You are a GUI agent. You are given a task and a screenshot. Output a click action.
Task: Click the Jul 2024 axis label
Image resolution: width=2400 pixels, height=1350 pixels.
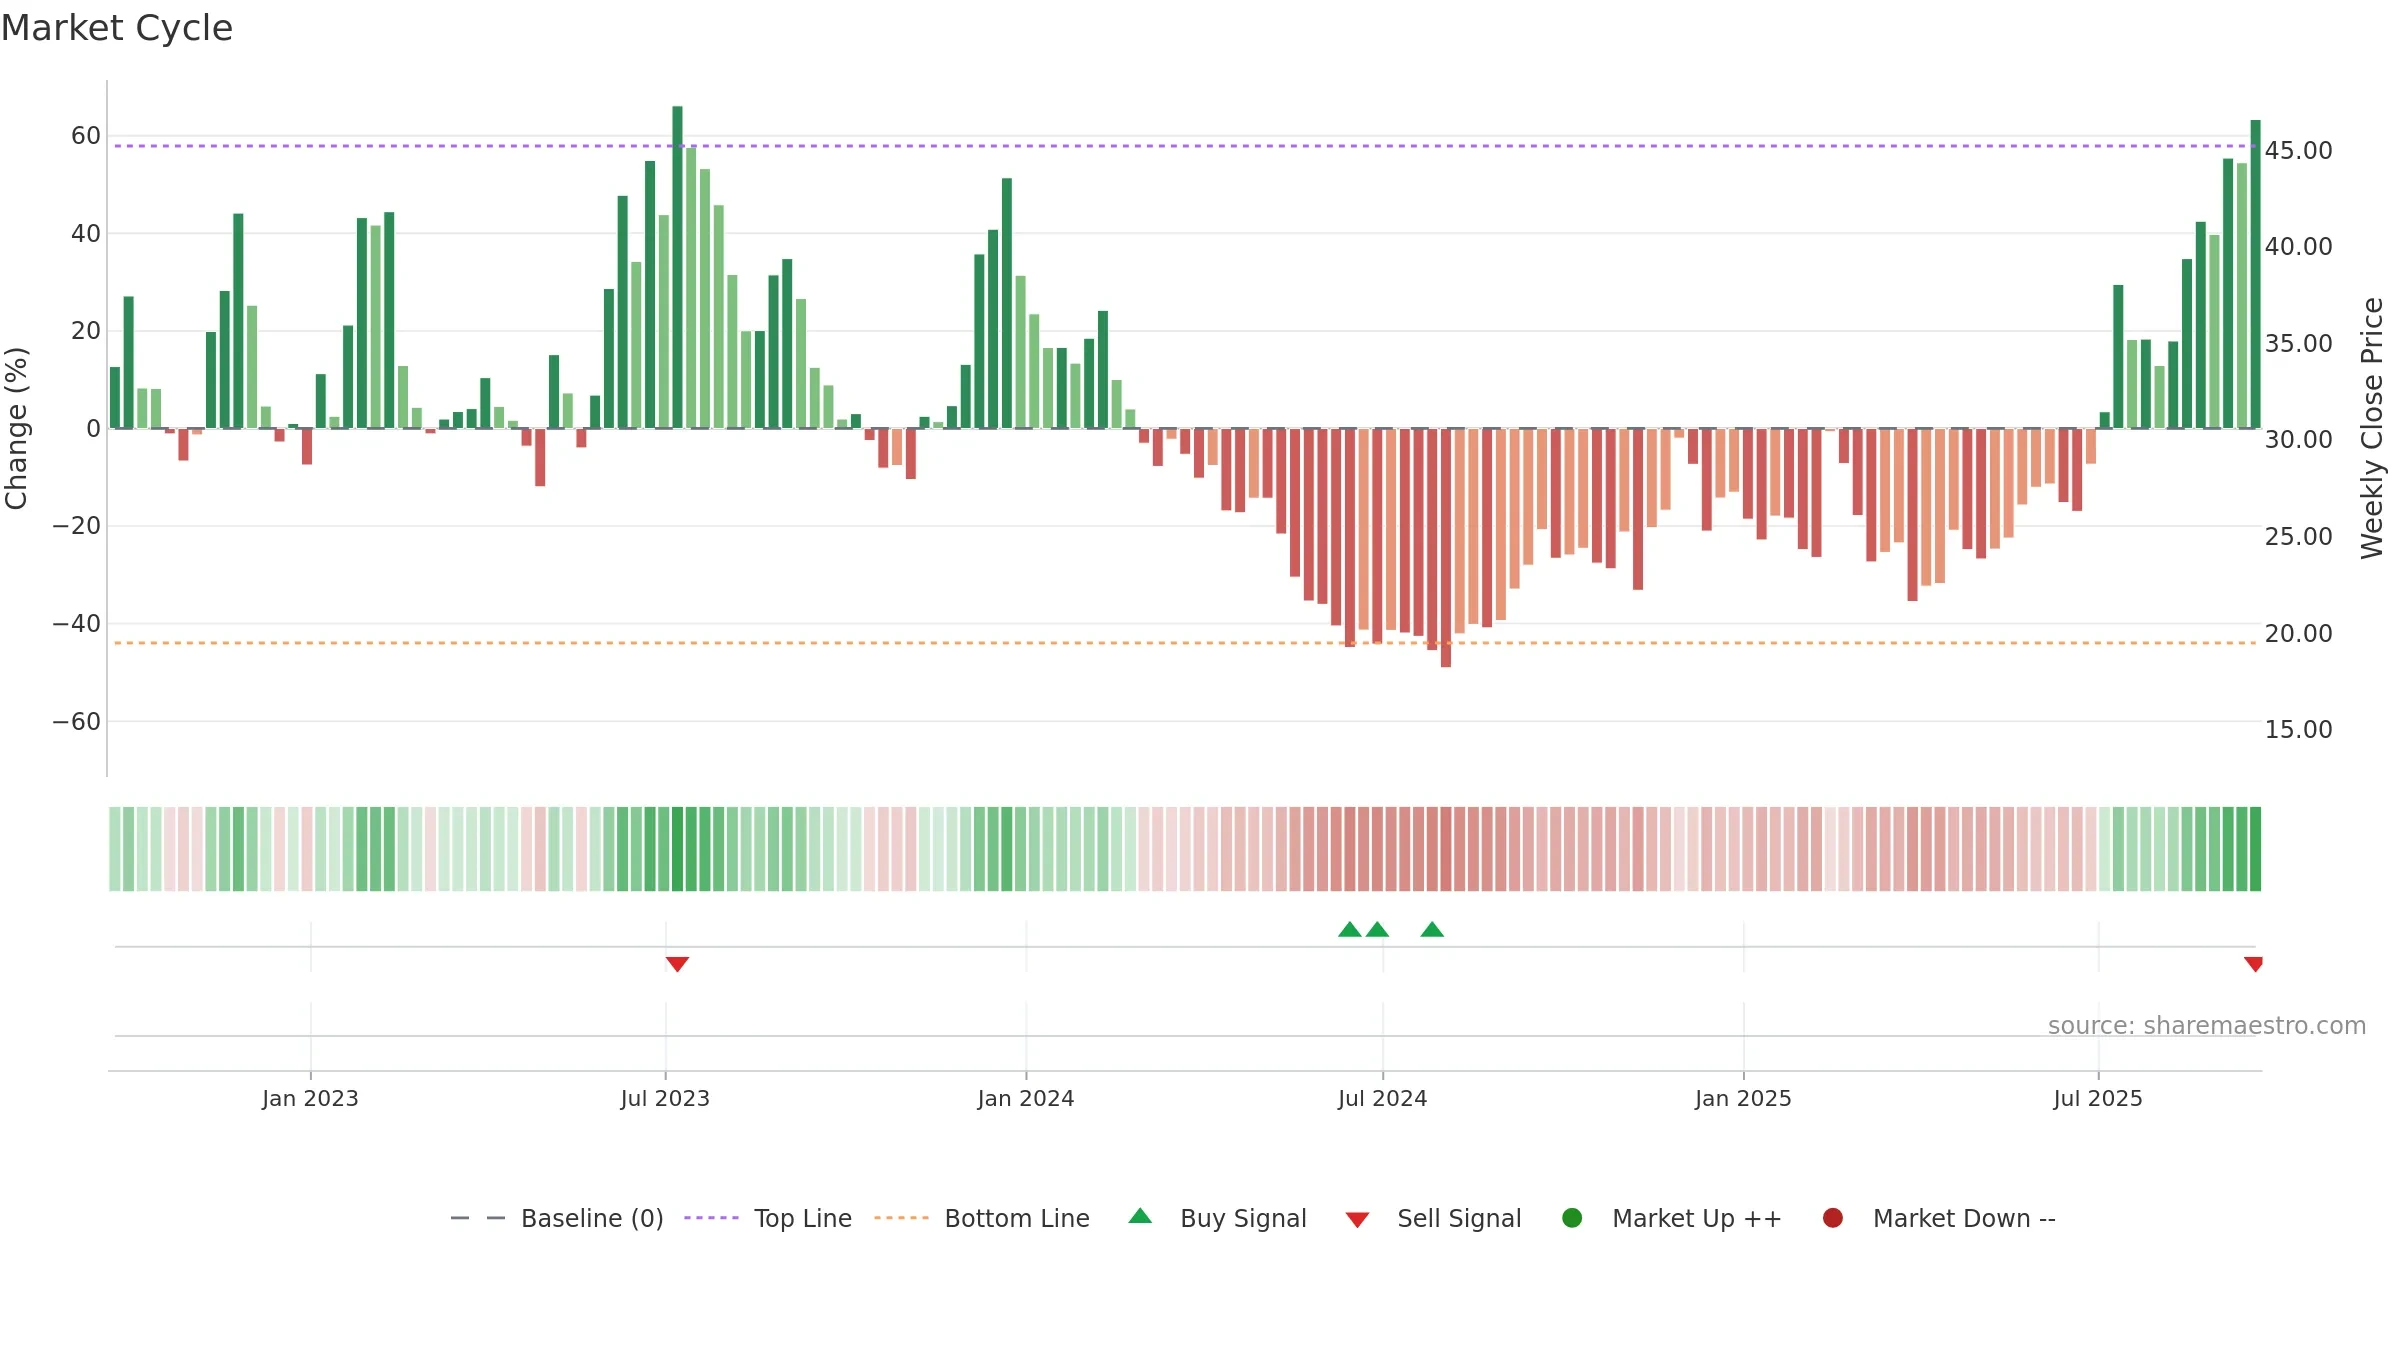(1382, 1098)
